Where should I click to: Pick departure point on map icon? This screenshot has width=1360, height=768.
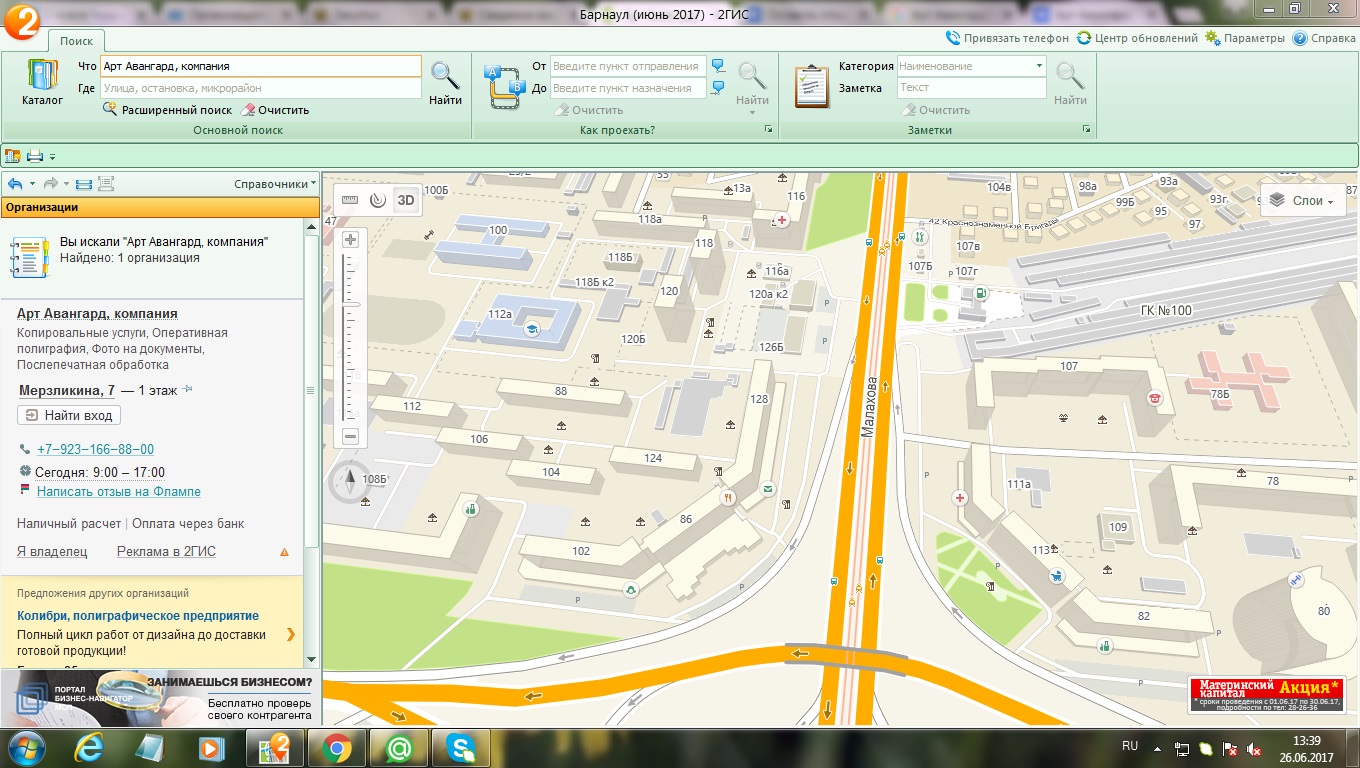click(718, 66)
